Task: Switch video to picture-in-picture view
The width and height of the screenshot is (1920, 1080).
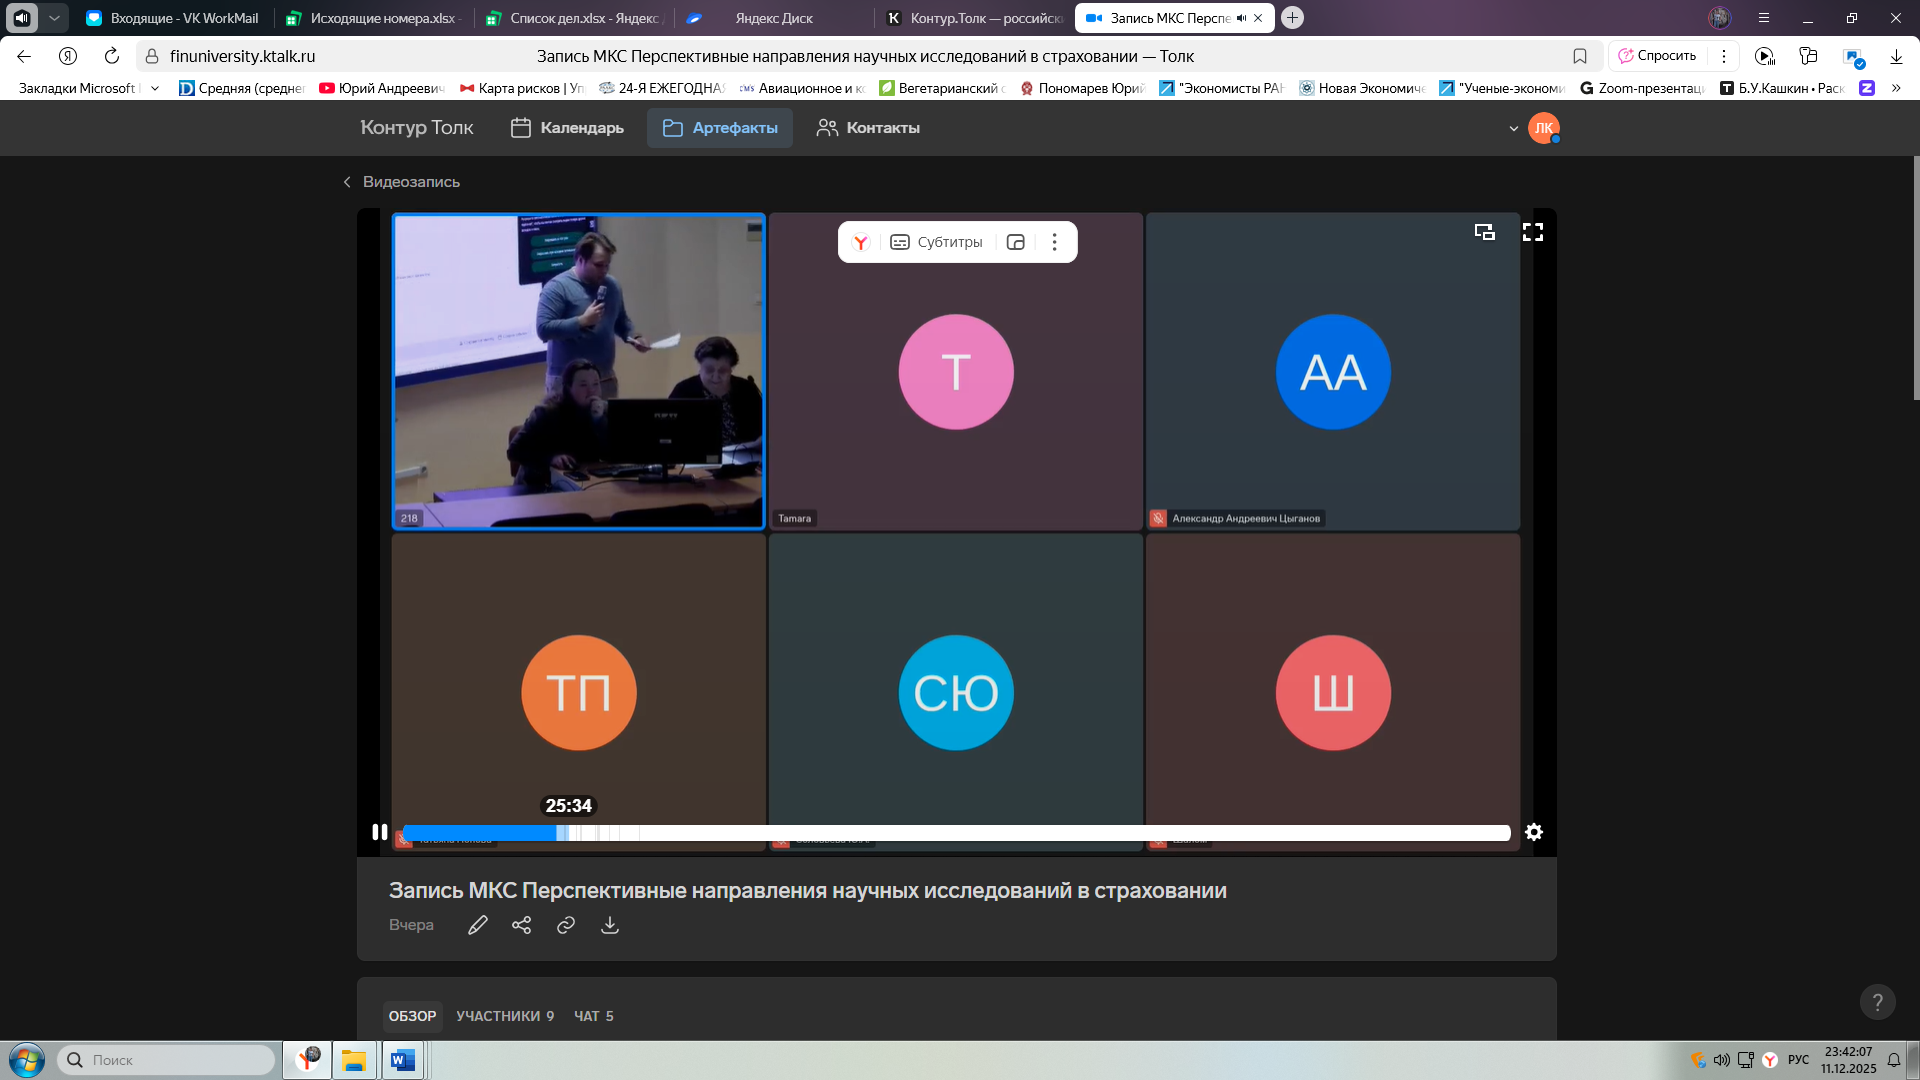Action: (1484, 232)
